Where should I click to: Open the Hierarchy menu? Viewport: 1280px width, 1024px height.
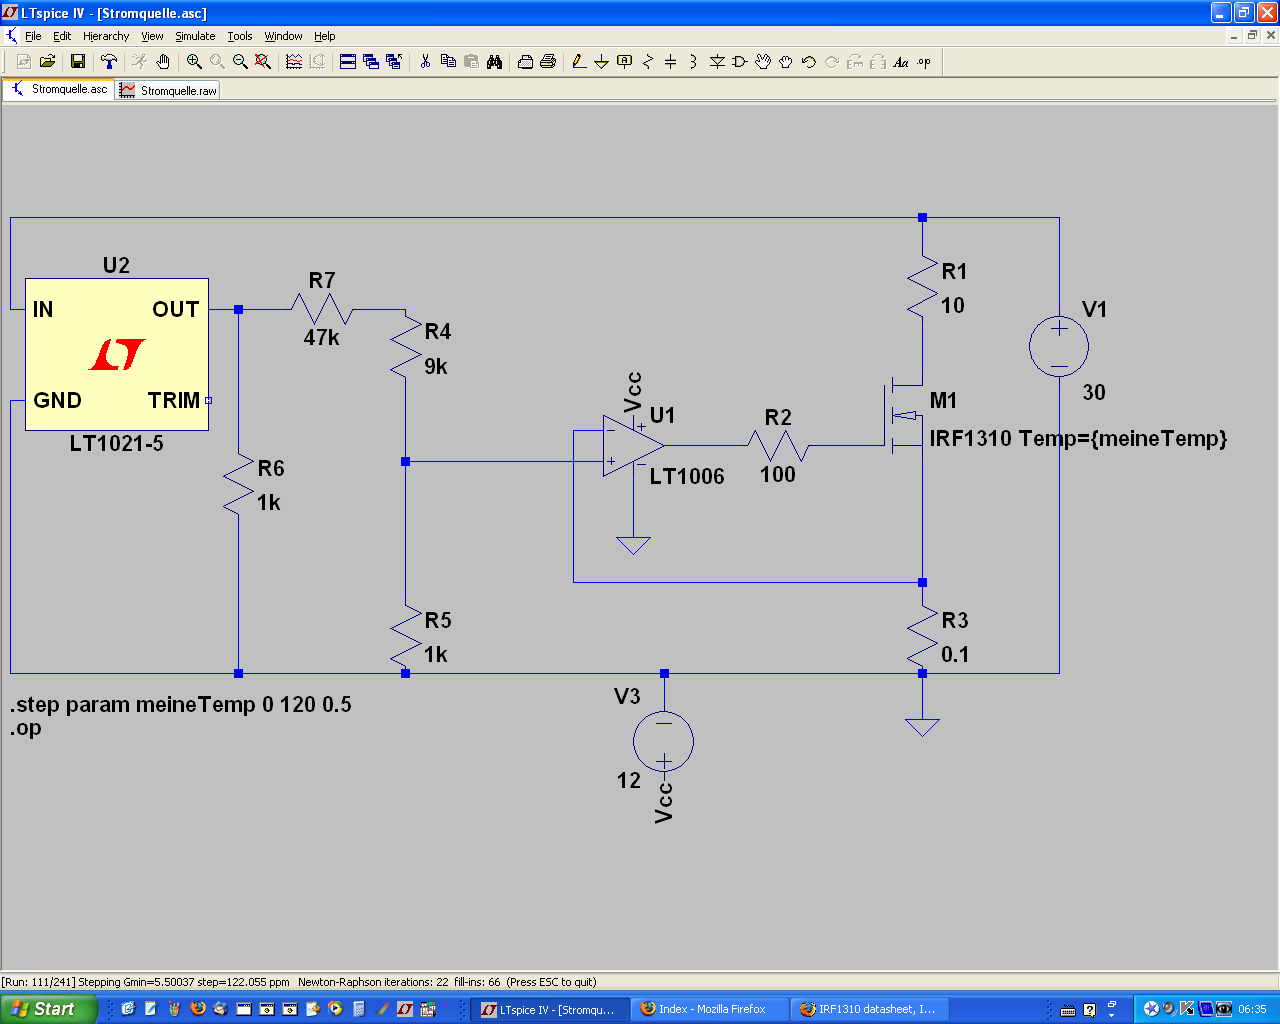point(106,36)
